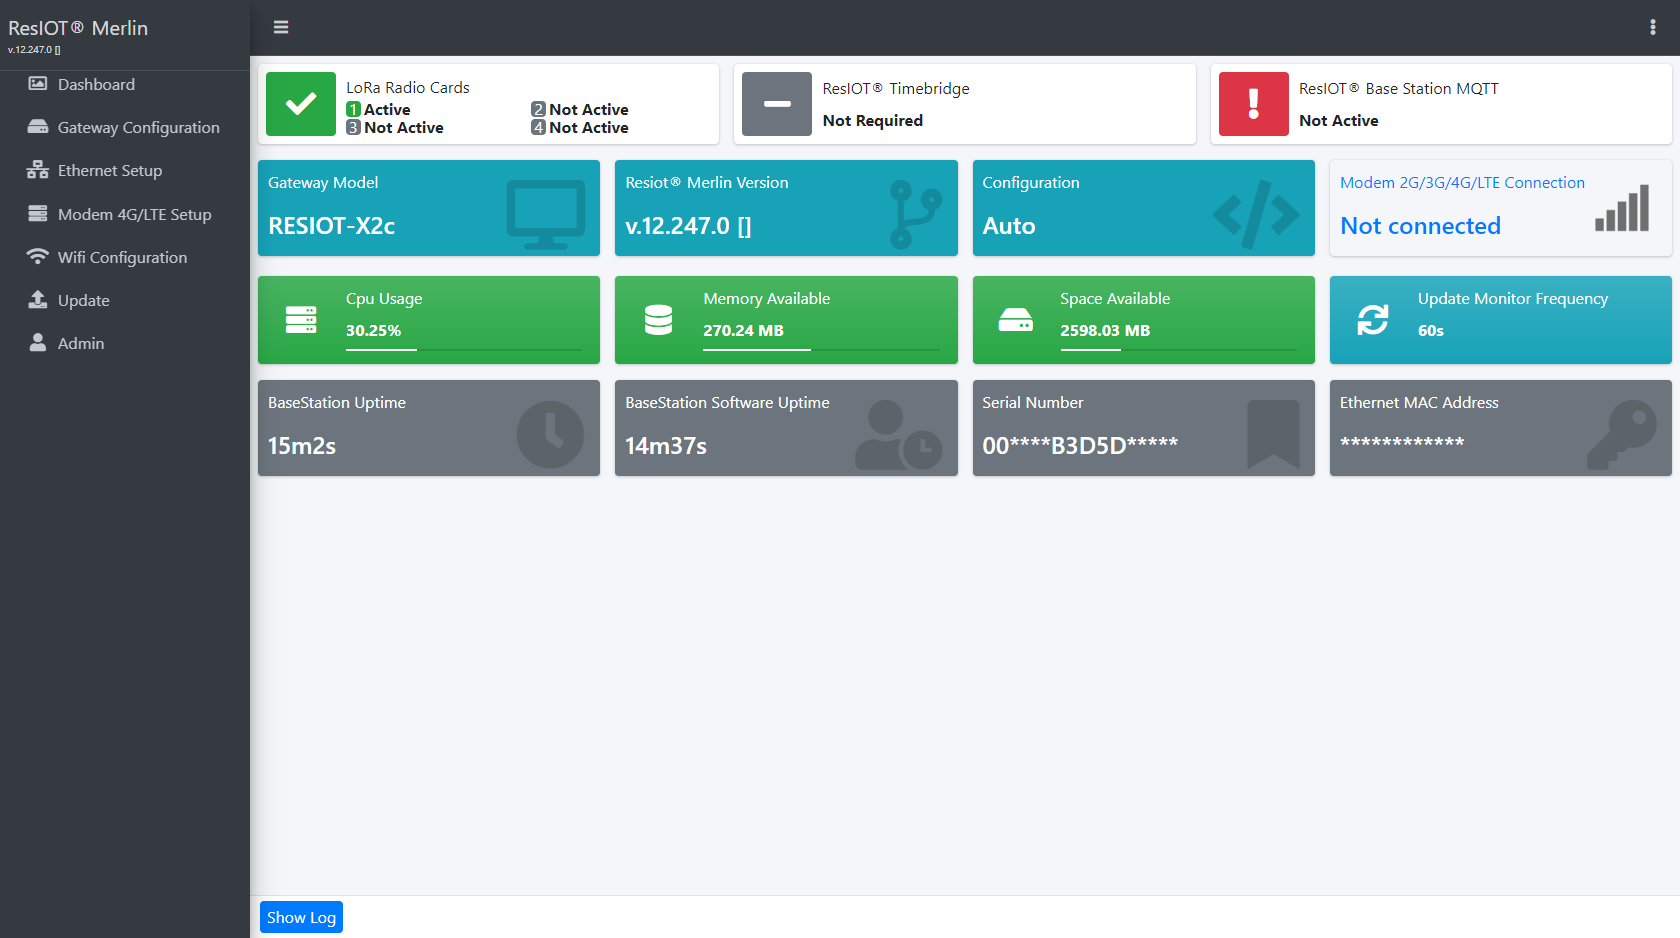Click the masked Ethernet MAC address value
This screenshot has height=938, width=1680.
tap(1402, 442)
